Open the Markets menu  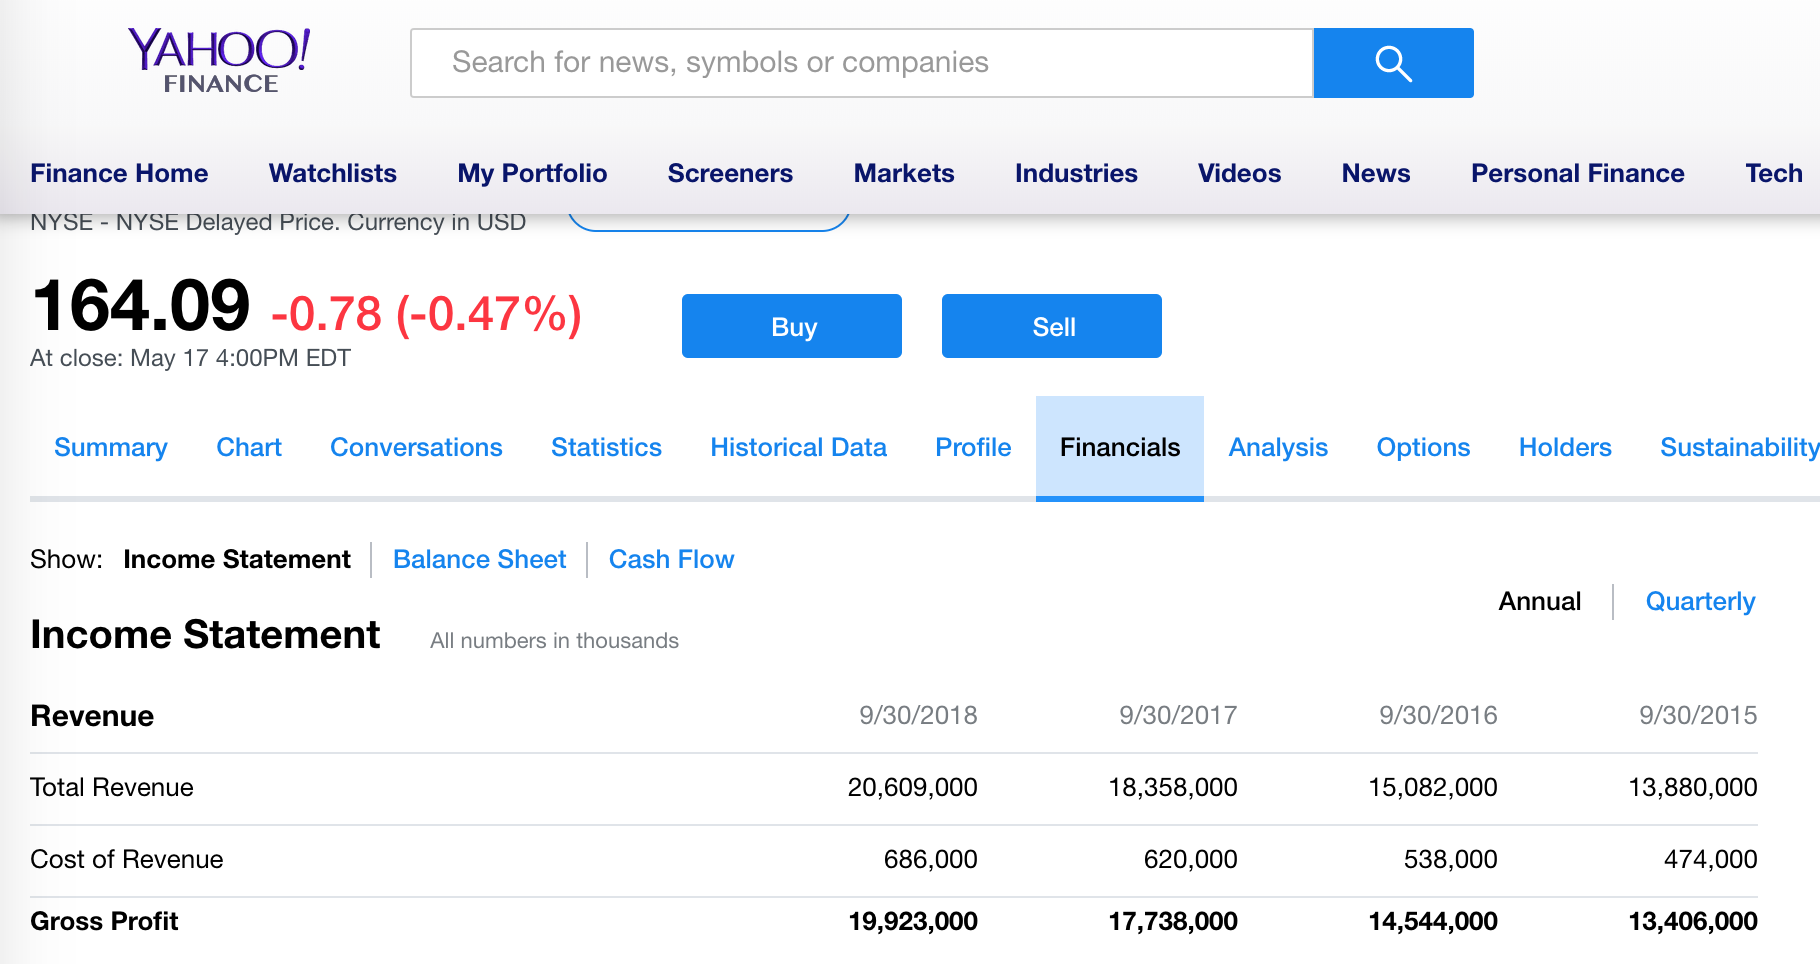(904, 173)
